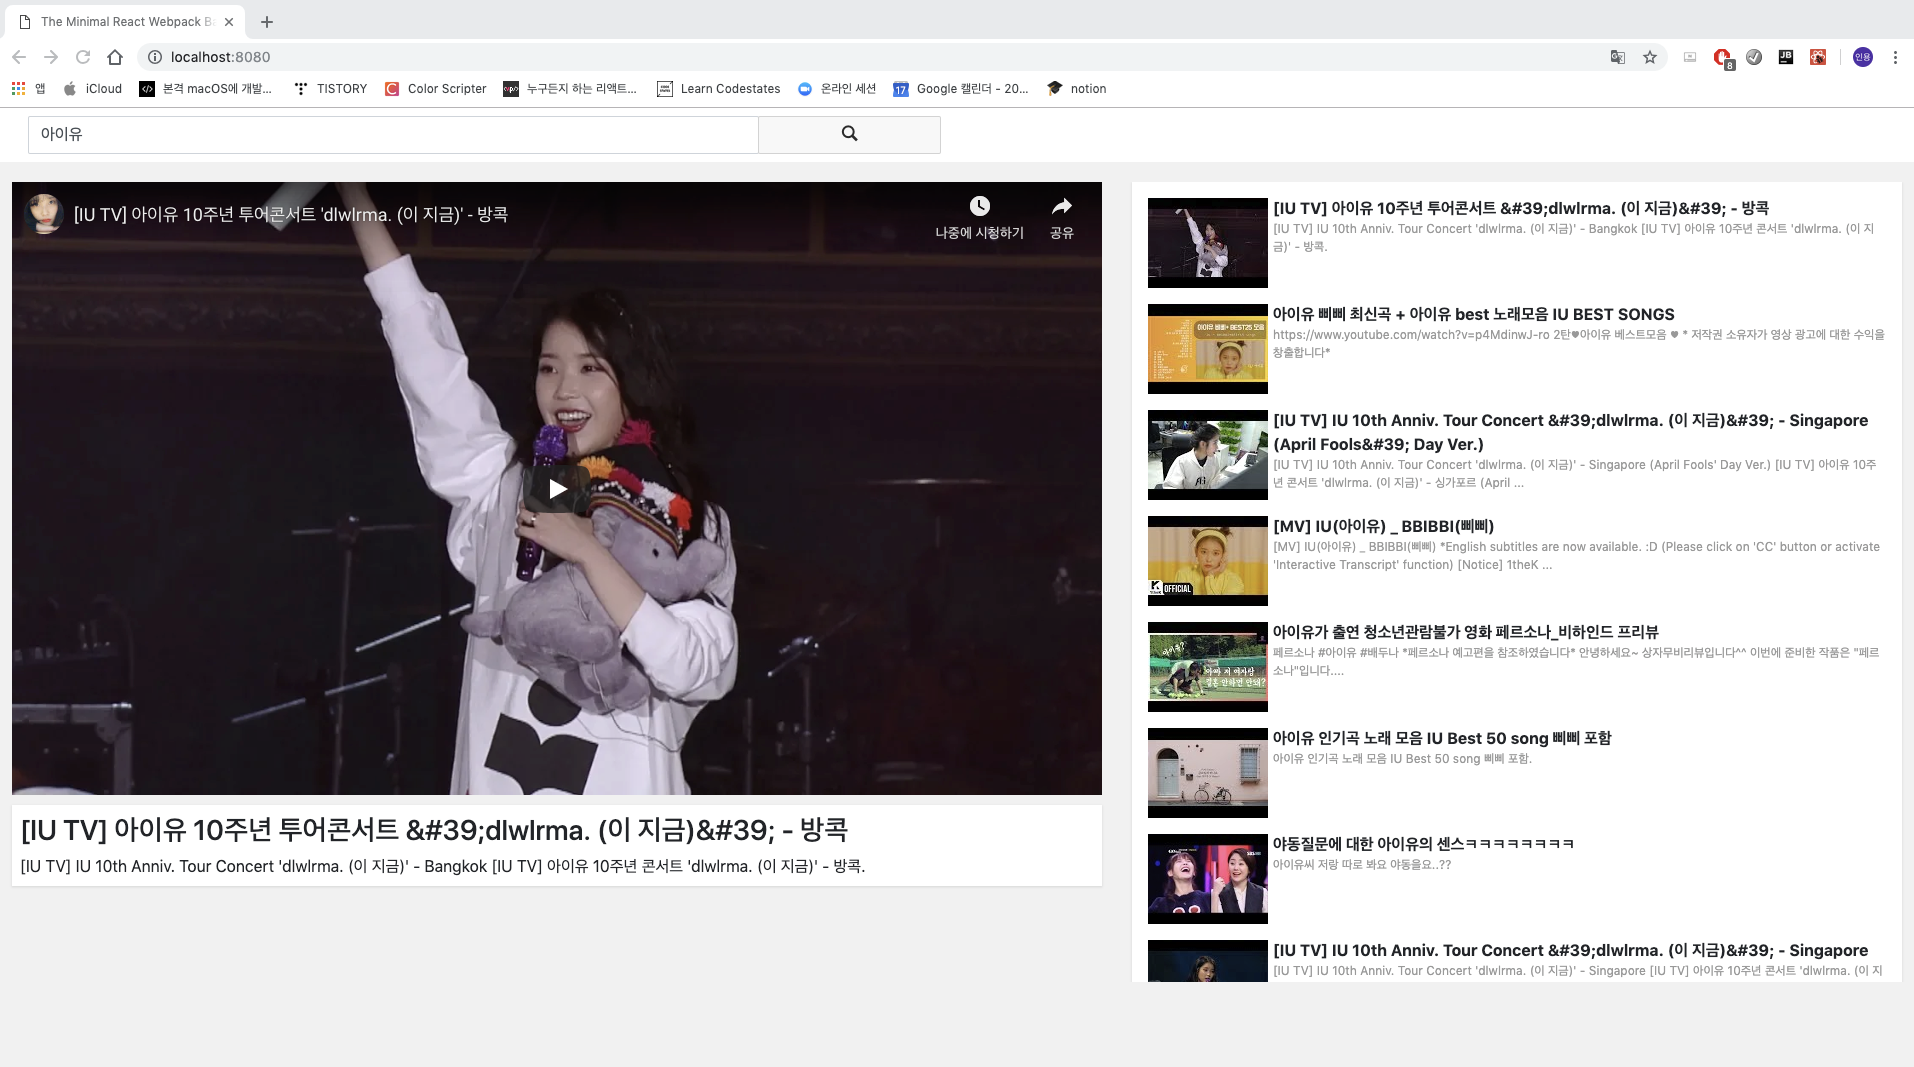Click title 아이유가 출연 청소년관람불가 영화 페르소나
Screen dimensions: 1914x1067
[1465, 632]
